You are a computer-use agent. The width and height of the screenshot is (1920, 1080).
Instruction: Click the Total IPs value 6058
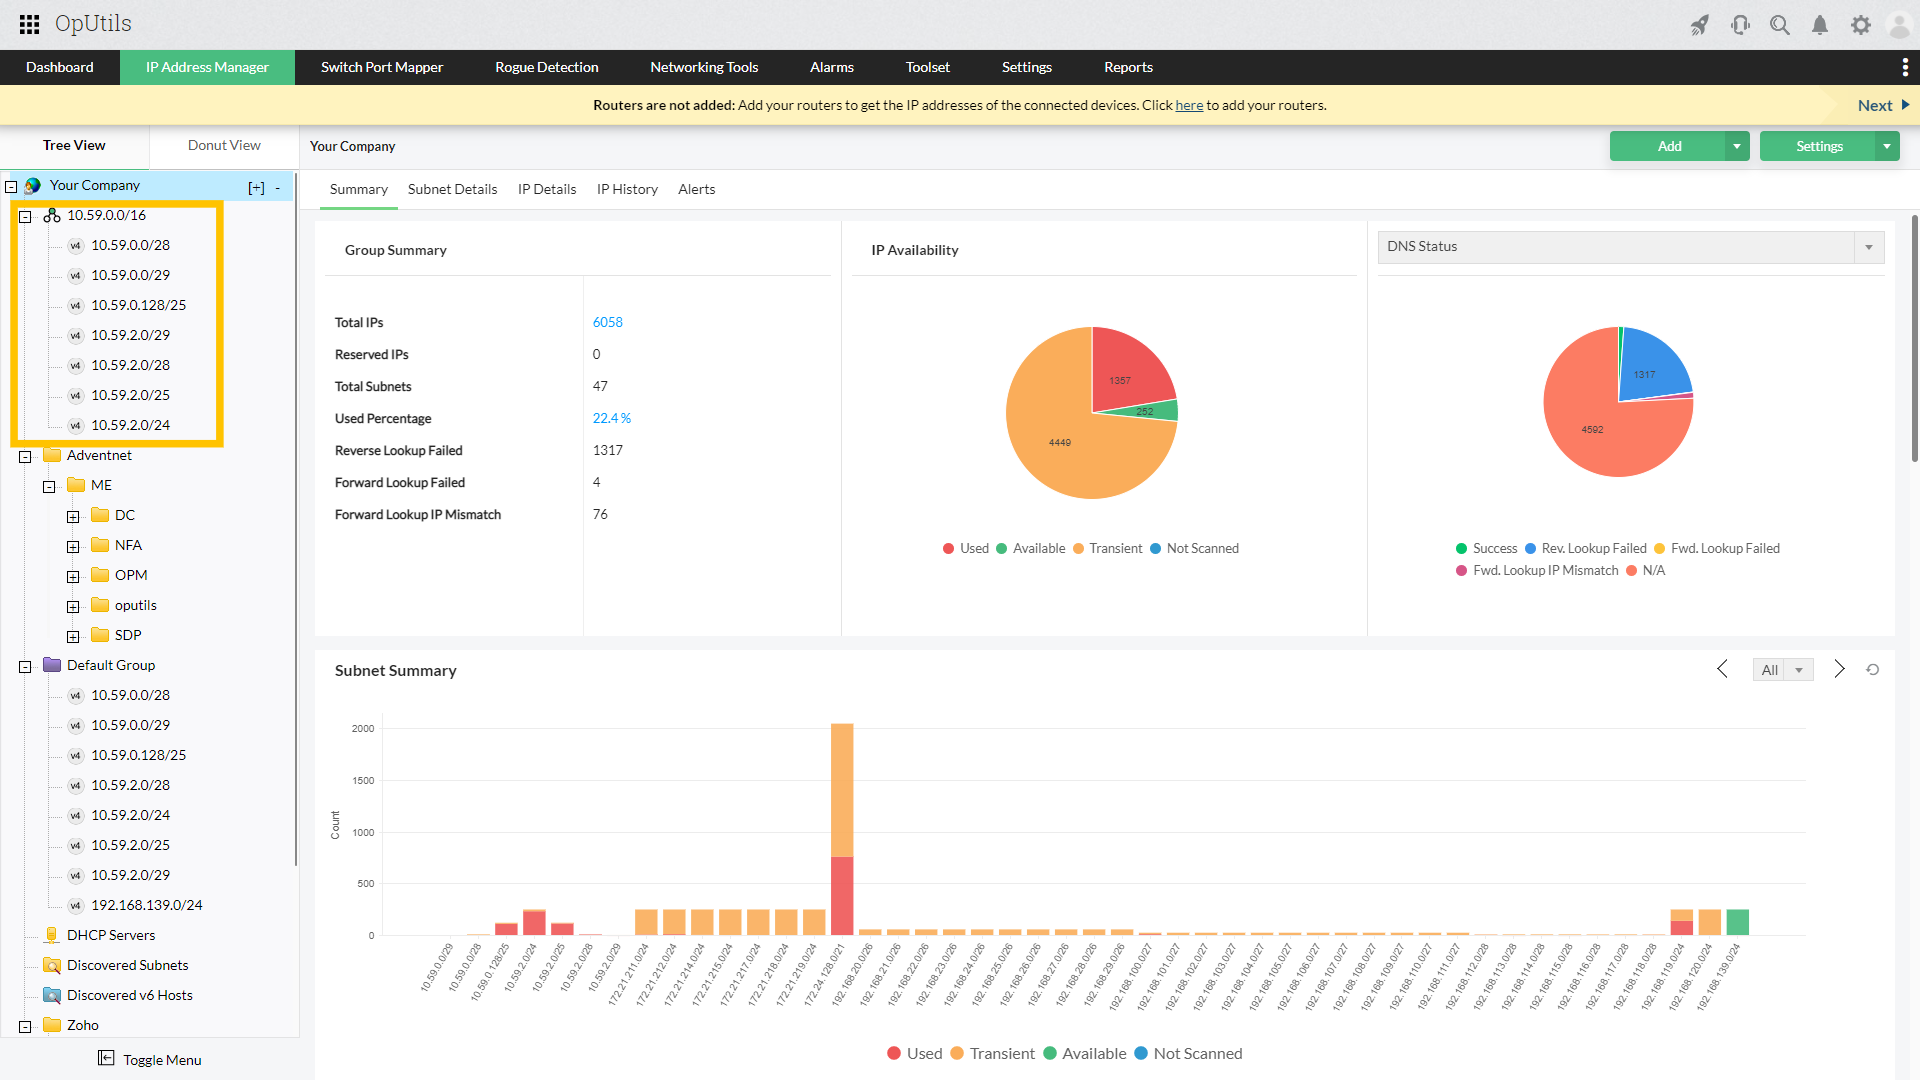click(607, 322)
